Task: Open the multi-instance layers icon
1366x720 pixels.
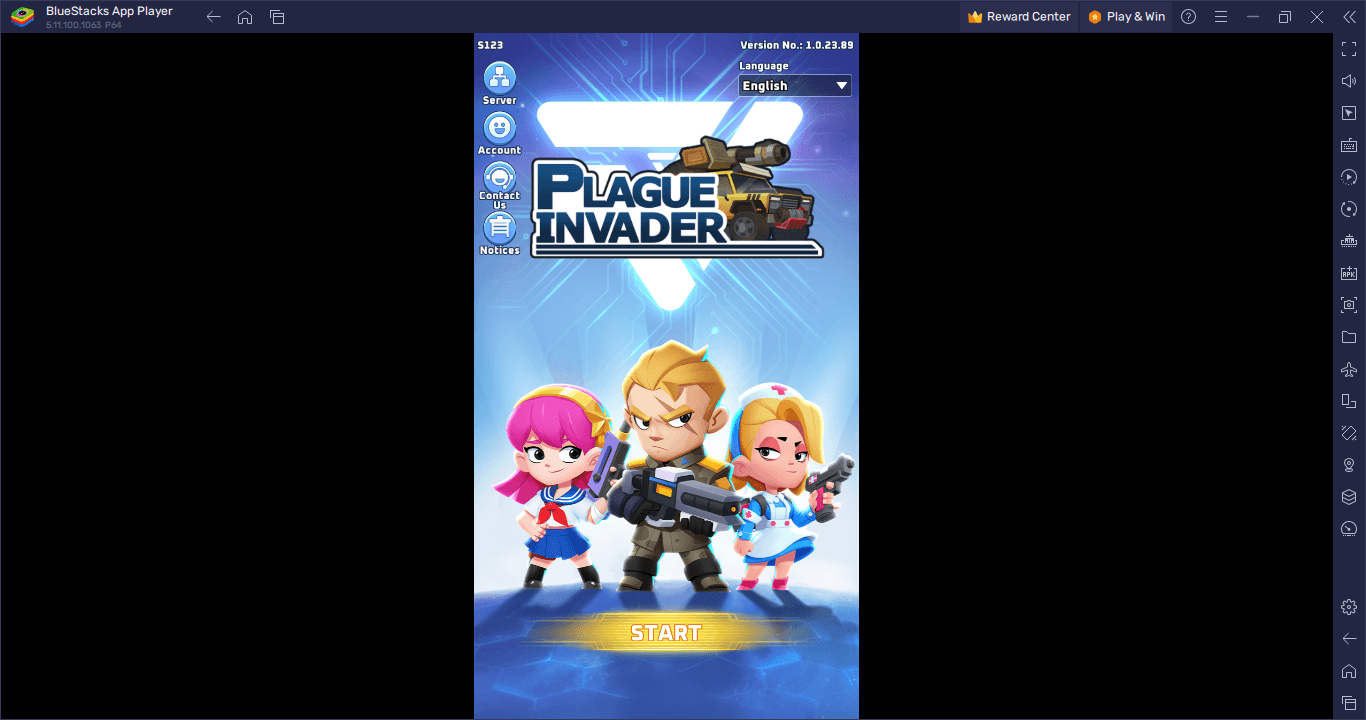Action: pyautogui.click(x=1349, y=497)
